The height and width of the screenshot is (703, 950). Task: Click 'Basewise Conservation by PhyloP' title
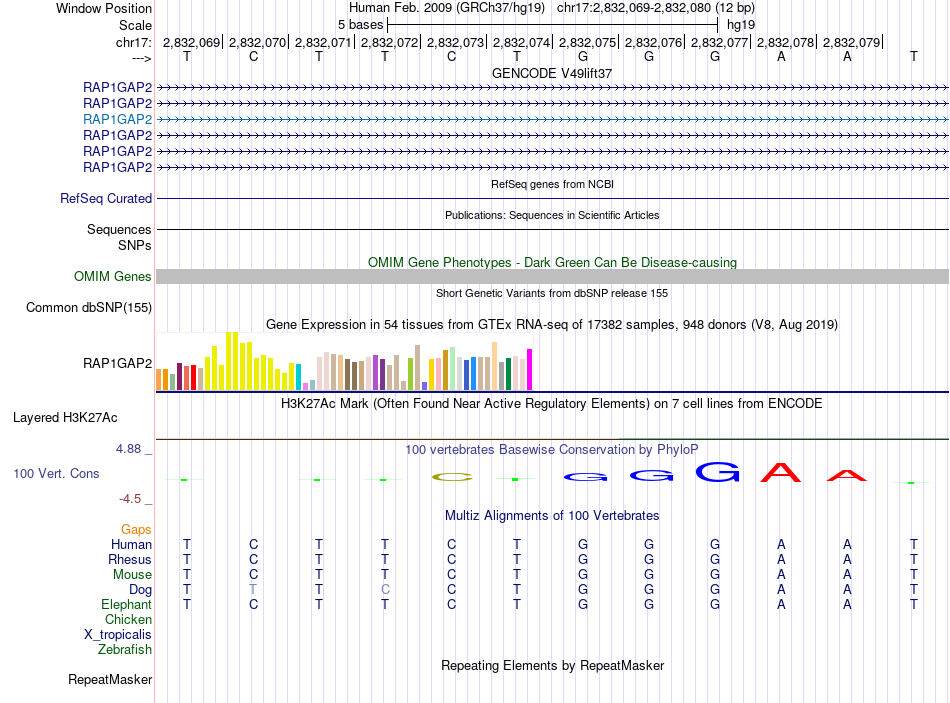click(552, 450)
